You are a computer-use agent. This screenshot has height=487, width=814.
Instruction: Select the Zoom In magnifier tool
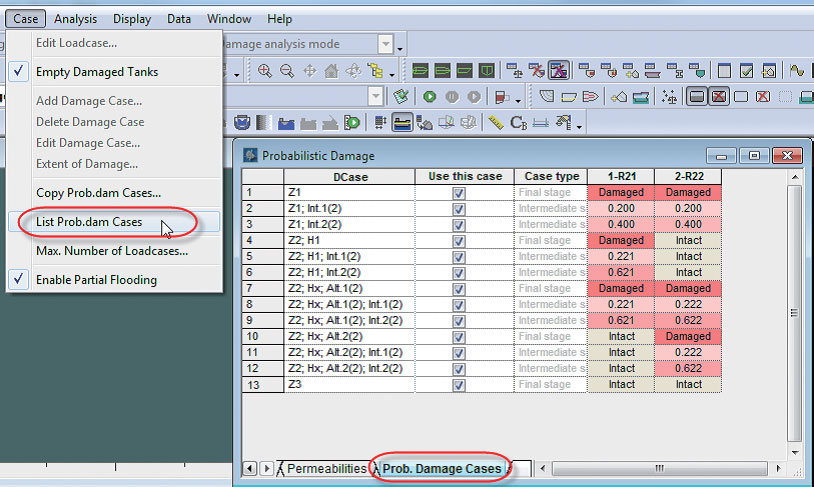click(265, 71)
